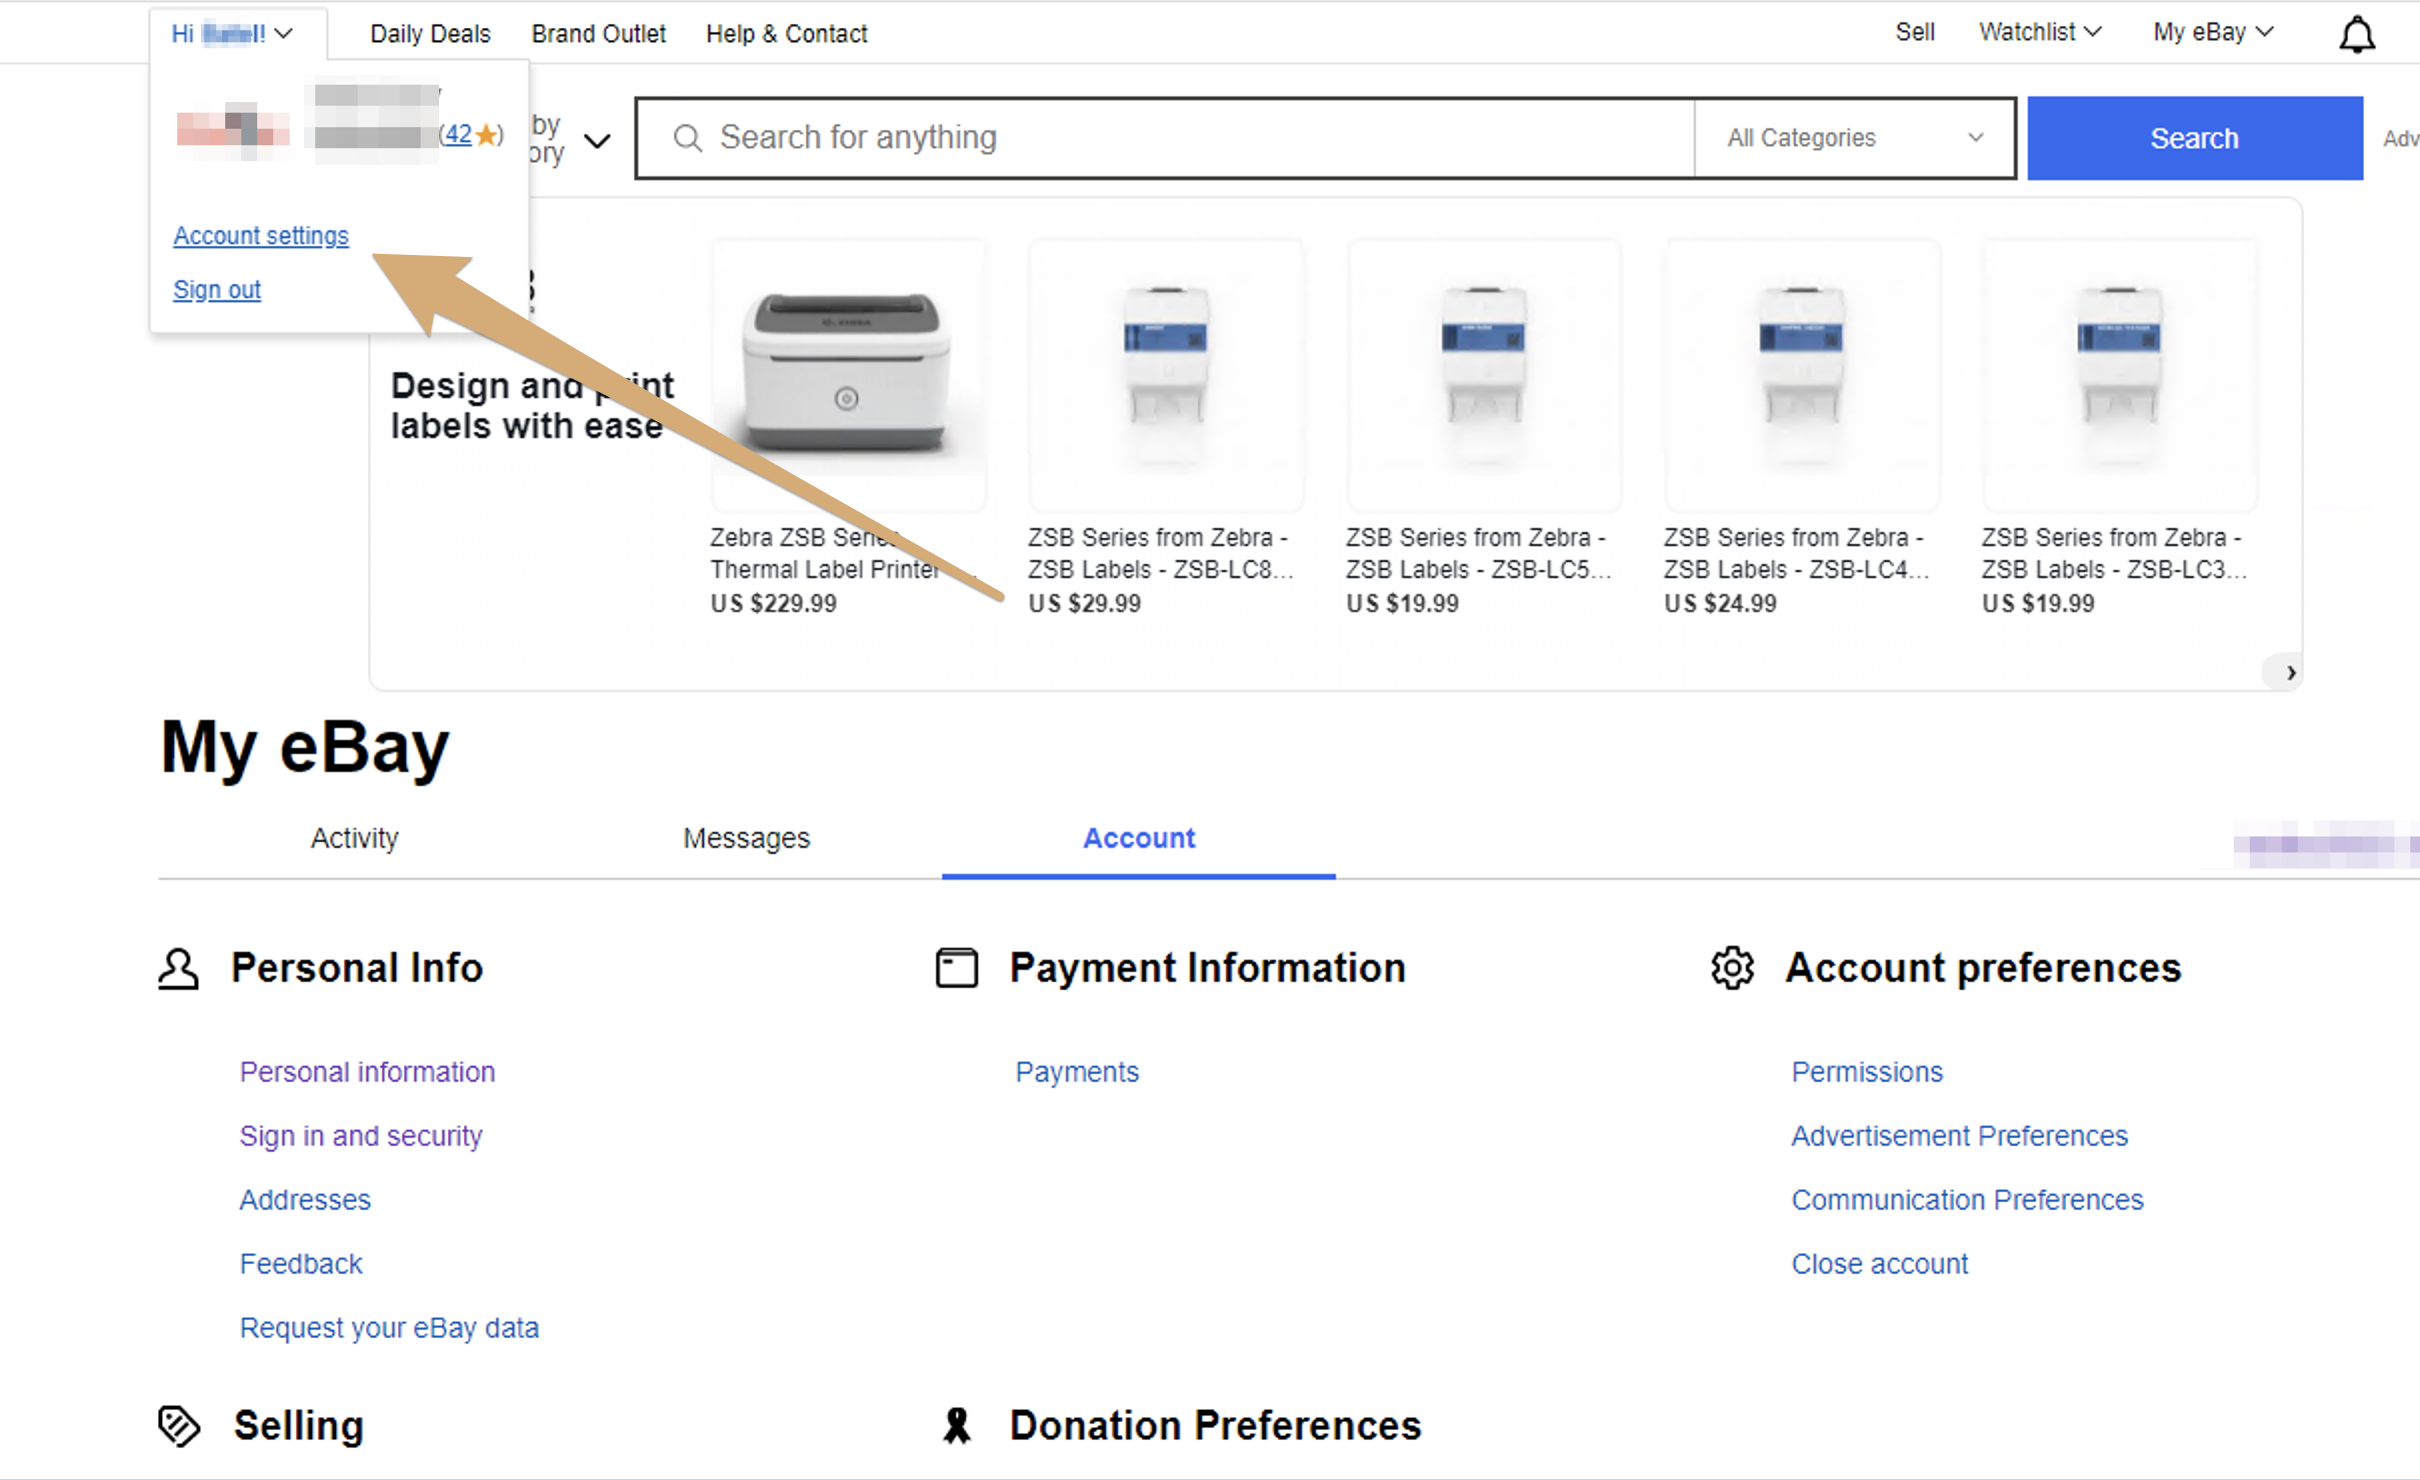Open the notifications bell icon
The width and height of the screenshot is (2420, 1480).
(2357, 34)
